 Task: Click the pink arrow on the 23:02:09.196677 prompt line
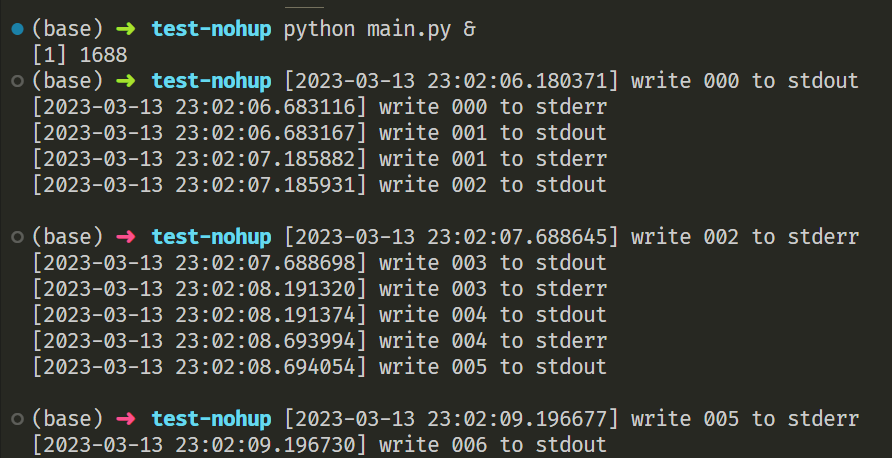pos(129,419)
